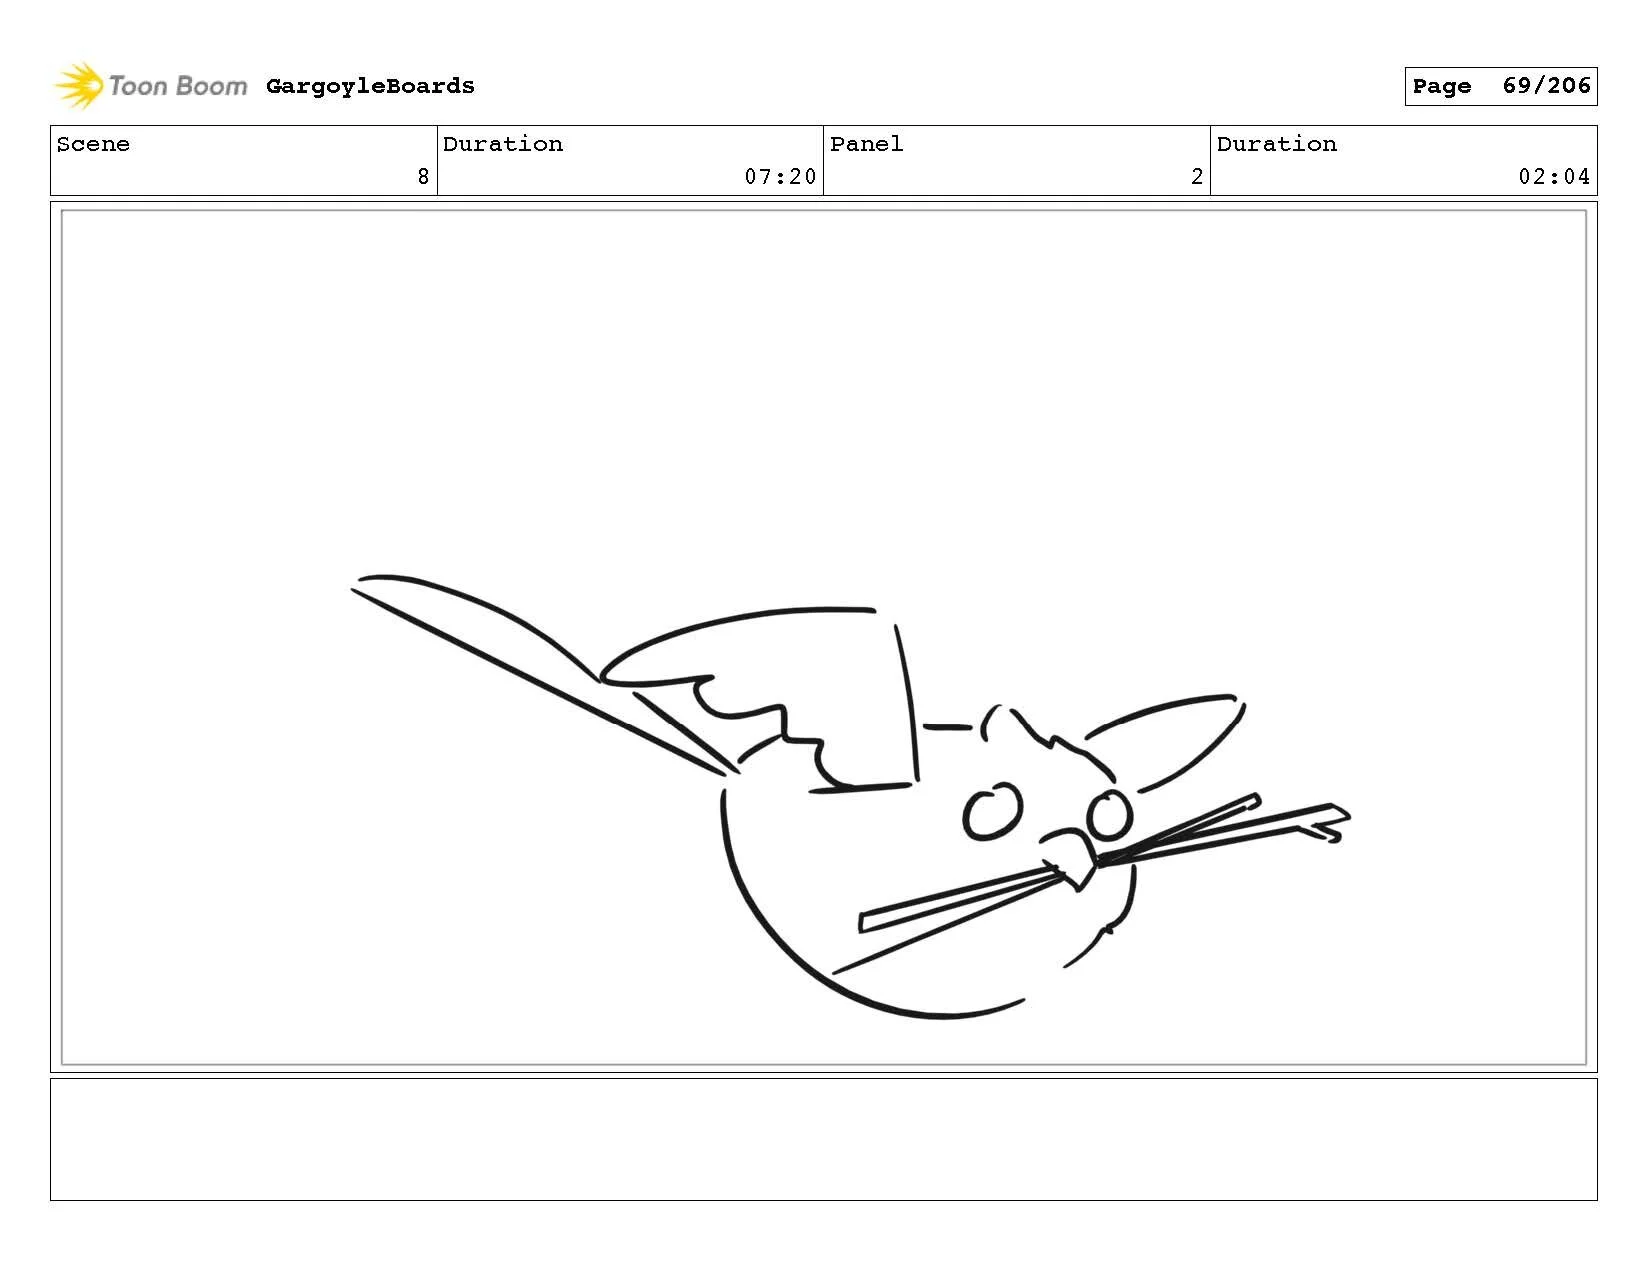Click panel duration value 02:04
Image resolution: width=1648 pixels, height=1276 pixels.
pos(1554,177)
